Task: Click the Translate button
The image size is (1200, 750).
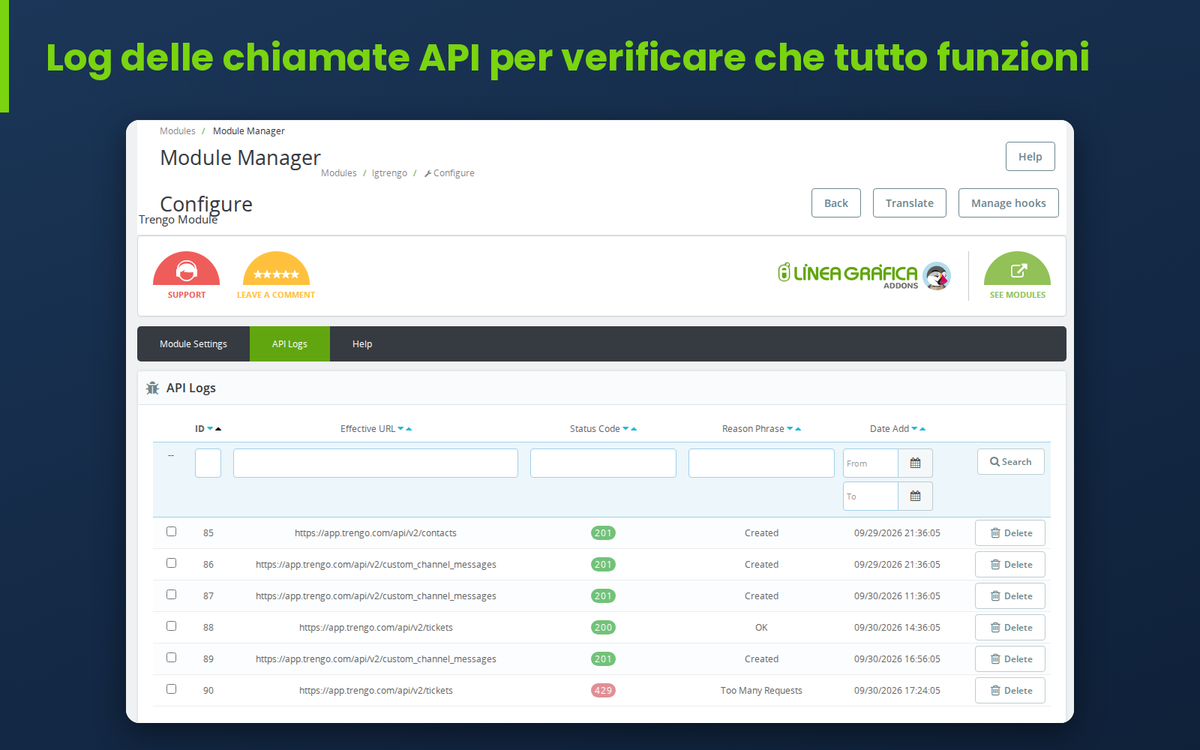Action: click(x=910, y=203)
